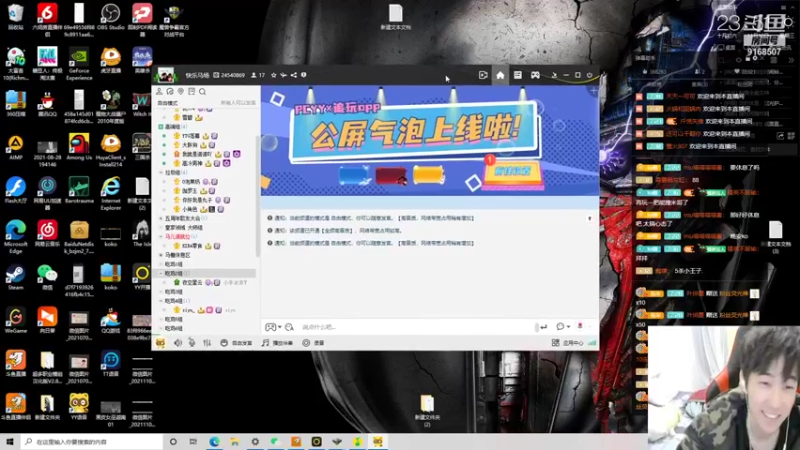Click the 自由发言 button
The image size is (800, 450).
pyautogui.click(x=236, y=343)
